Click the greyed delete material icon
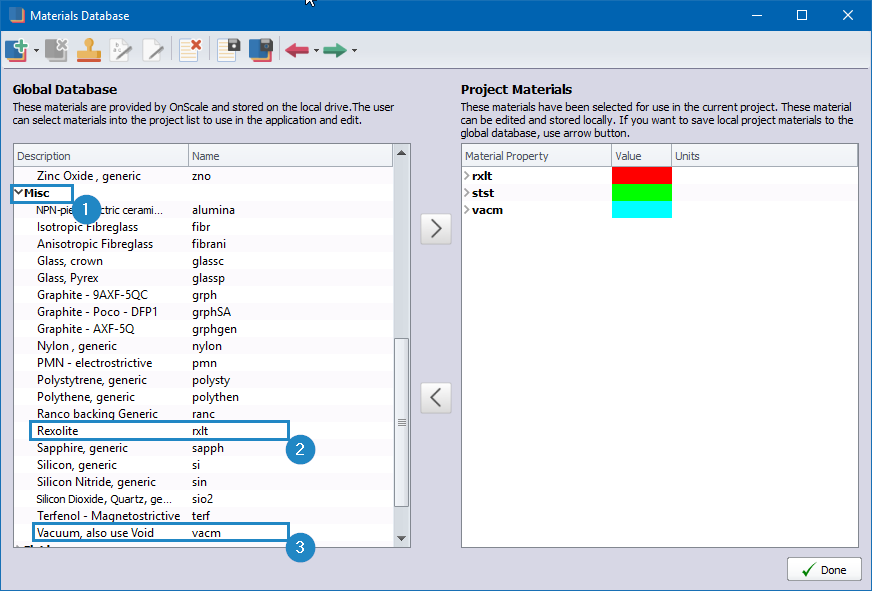This screenshot has width=872, height=591. click(x=56, y=50)
